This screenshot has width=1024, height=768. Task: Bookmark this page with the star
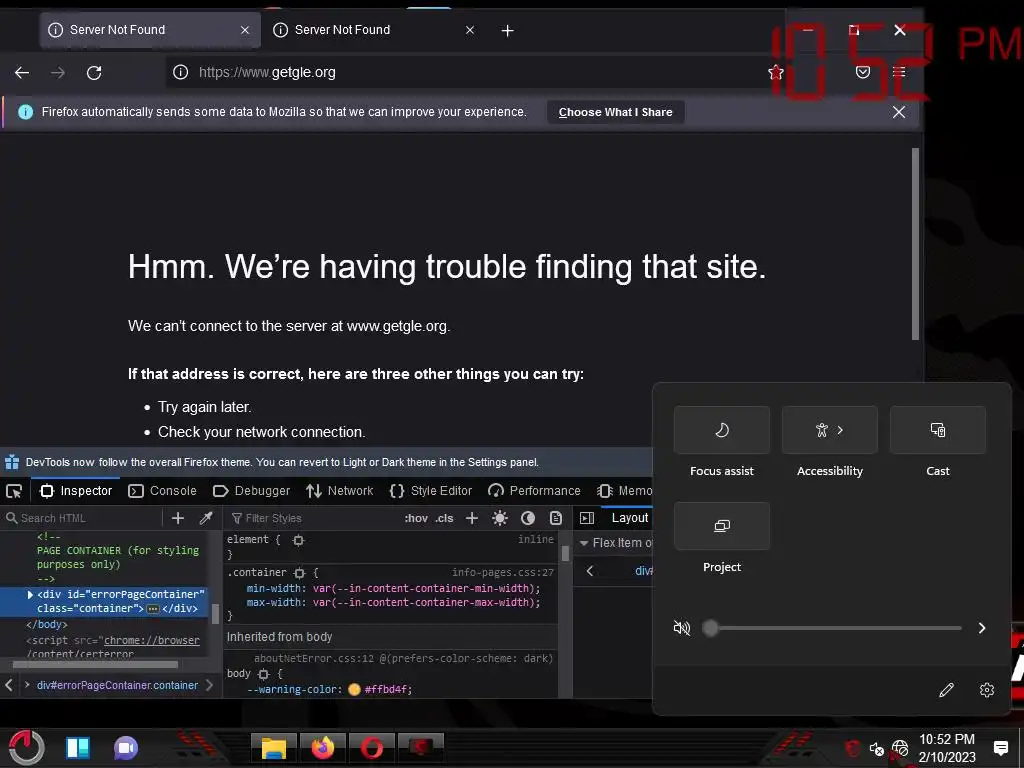tap(776, 72)
